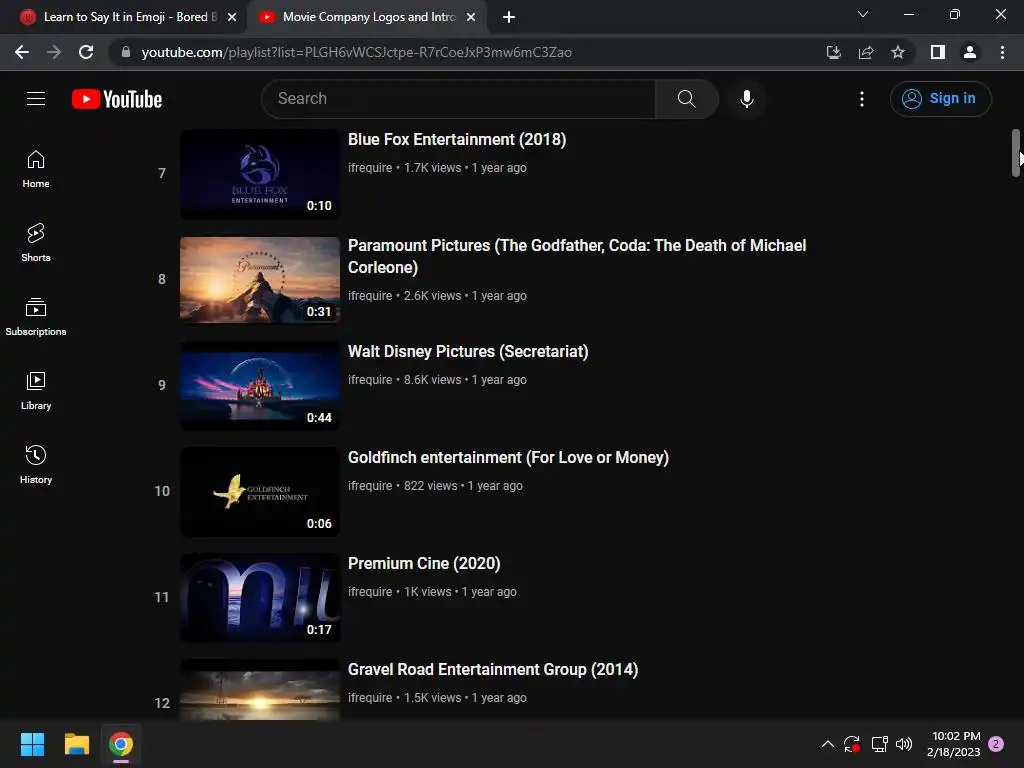
Task: Click the site lock icon
Action: 125,52
